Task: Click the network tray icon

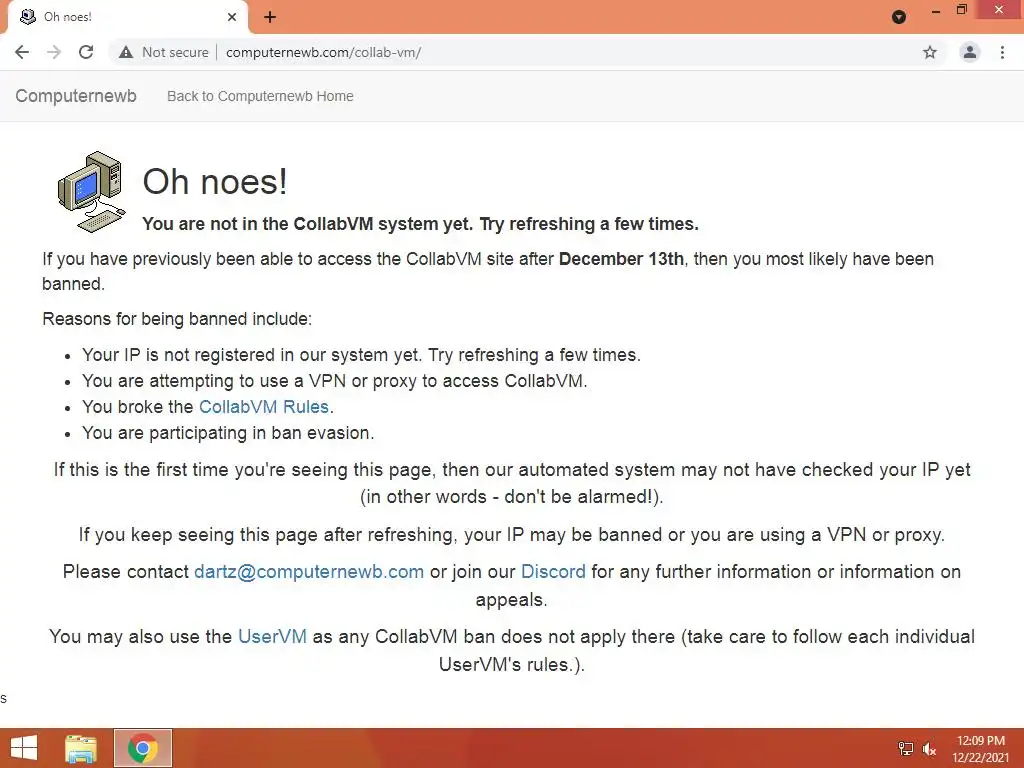Action: click(x=906, y=749)
